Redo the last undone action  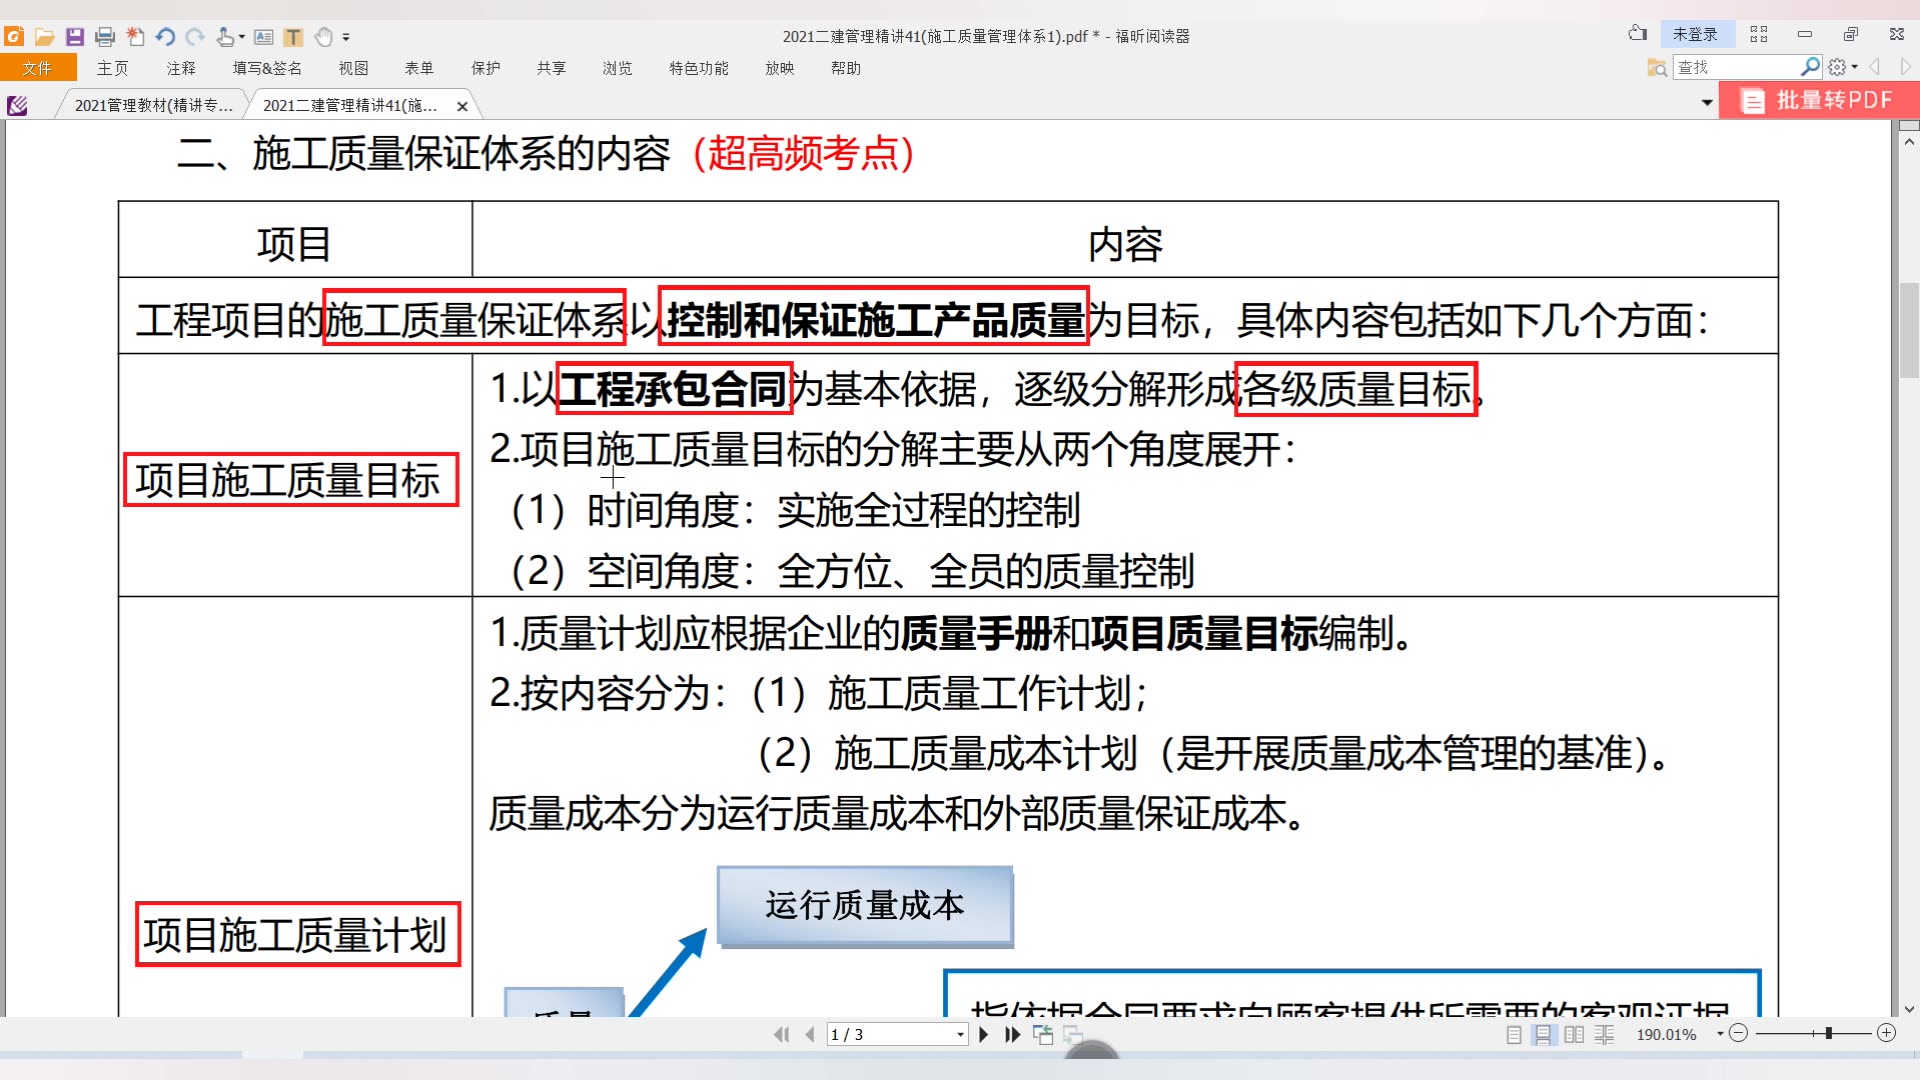click(195, 37)
